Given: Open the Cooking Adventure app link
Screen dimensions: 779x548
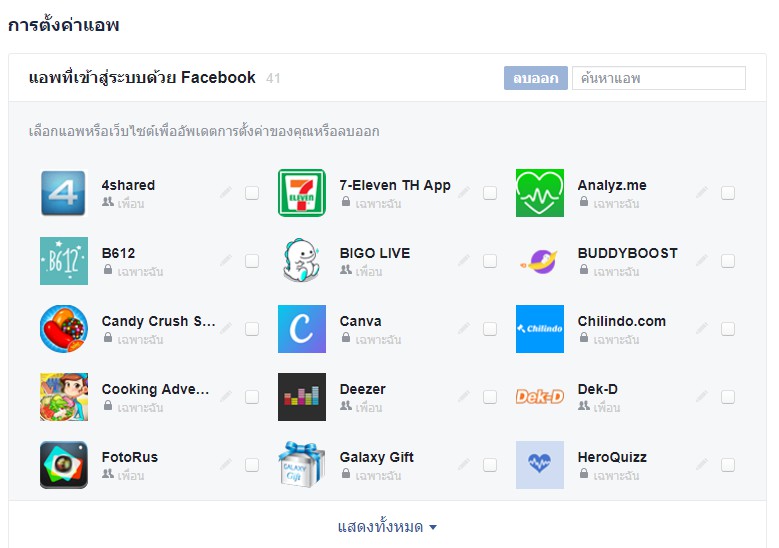Looking at the screenshot, I should pyautogui.click(x=155, y=389).
